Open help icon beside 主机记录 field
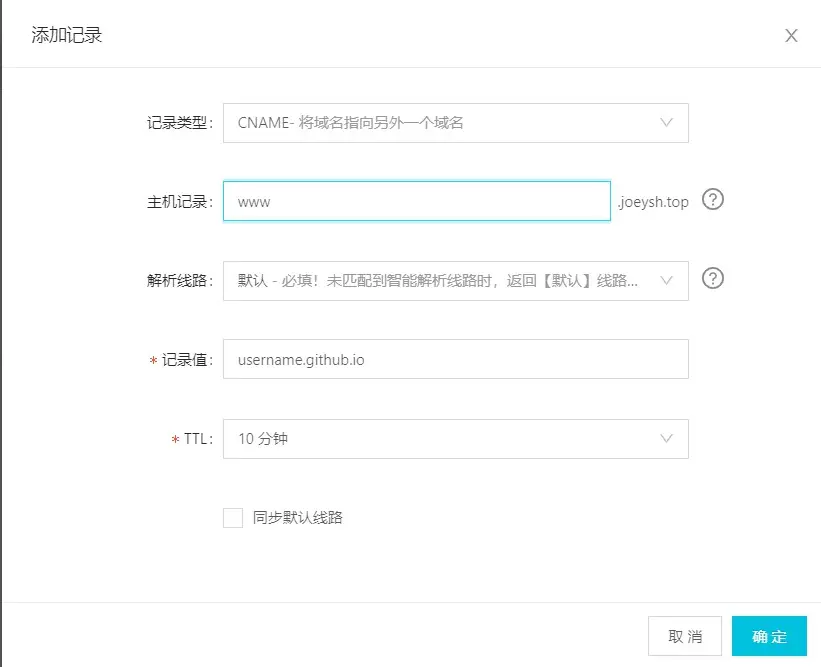The image size is (821, 667). [x=713, y=199]
